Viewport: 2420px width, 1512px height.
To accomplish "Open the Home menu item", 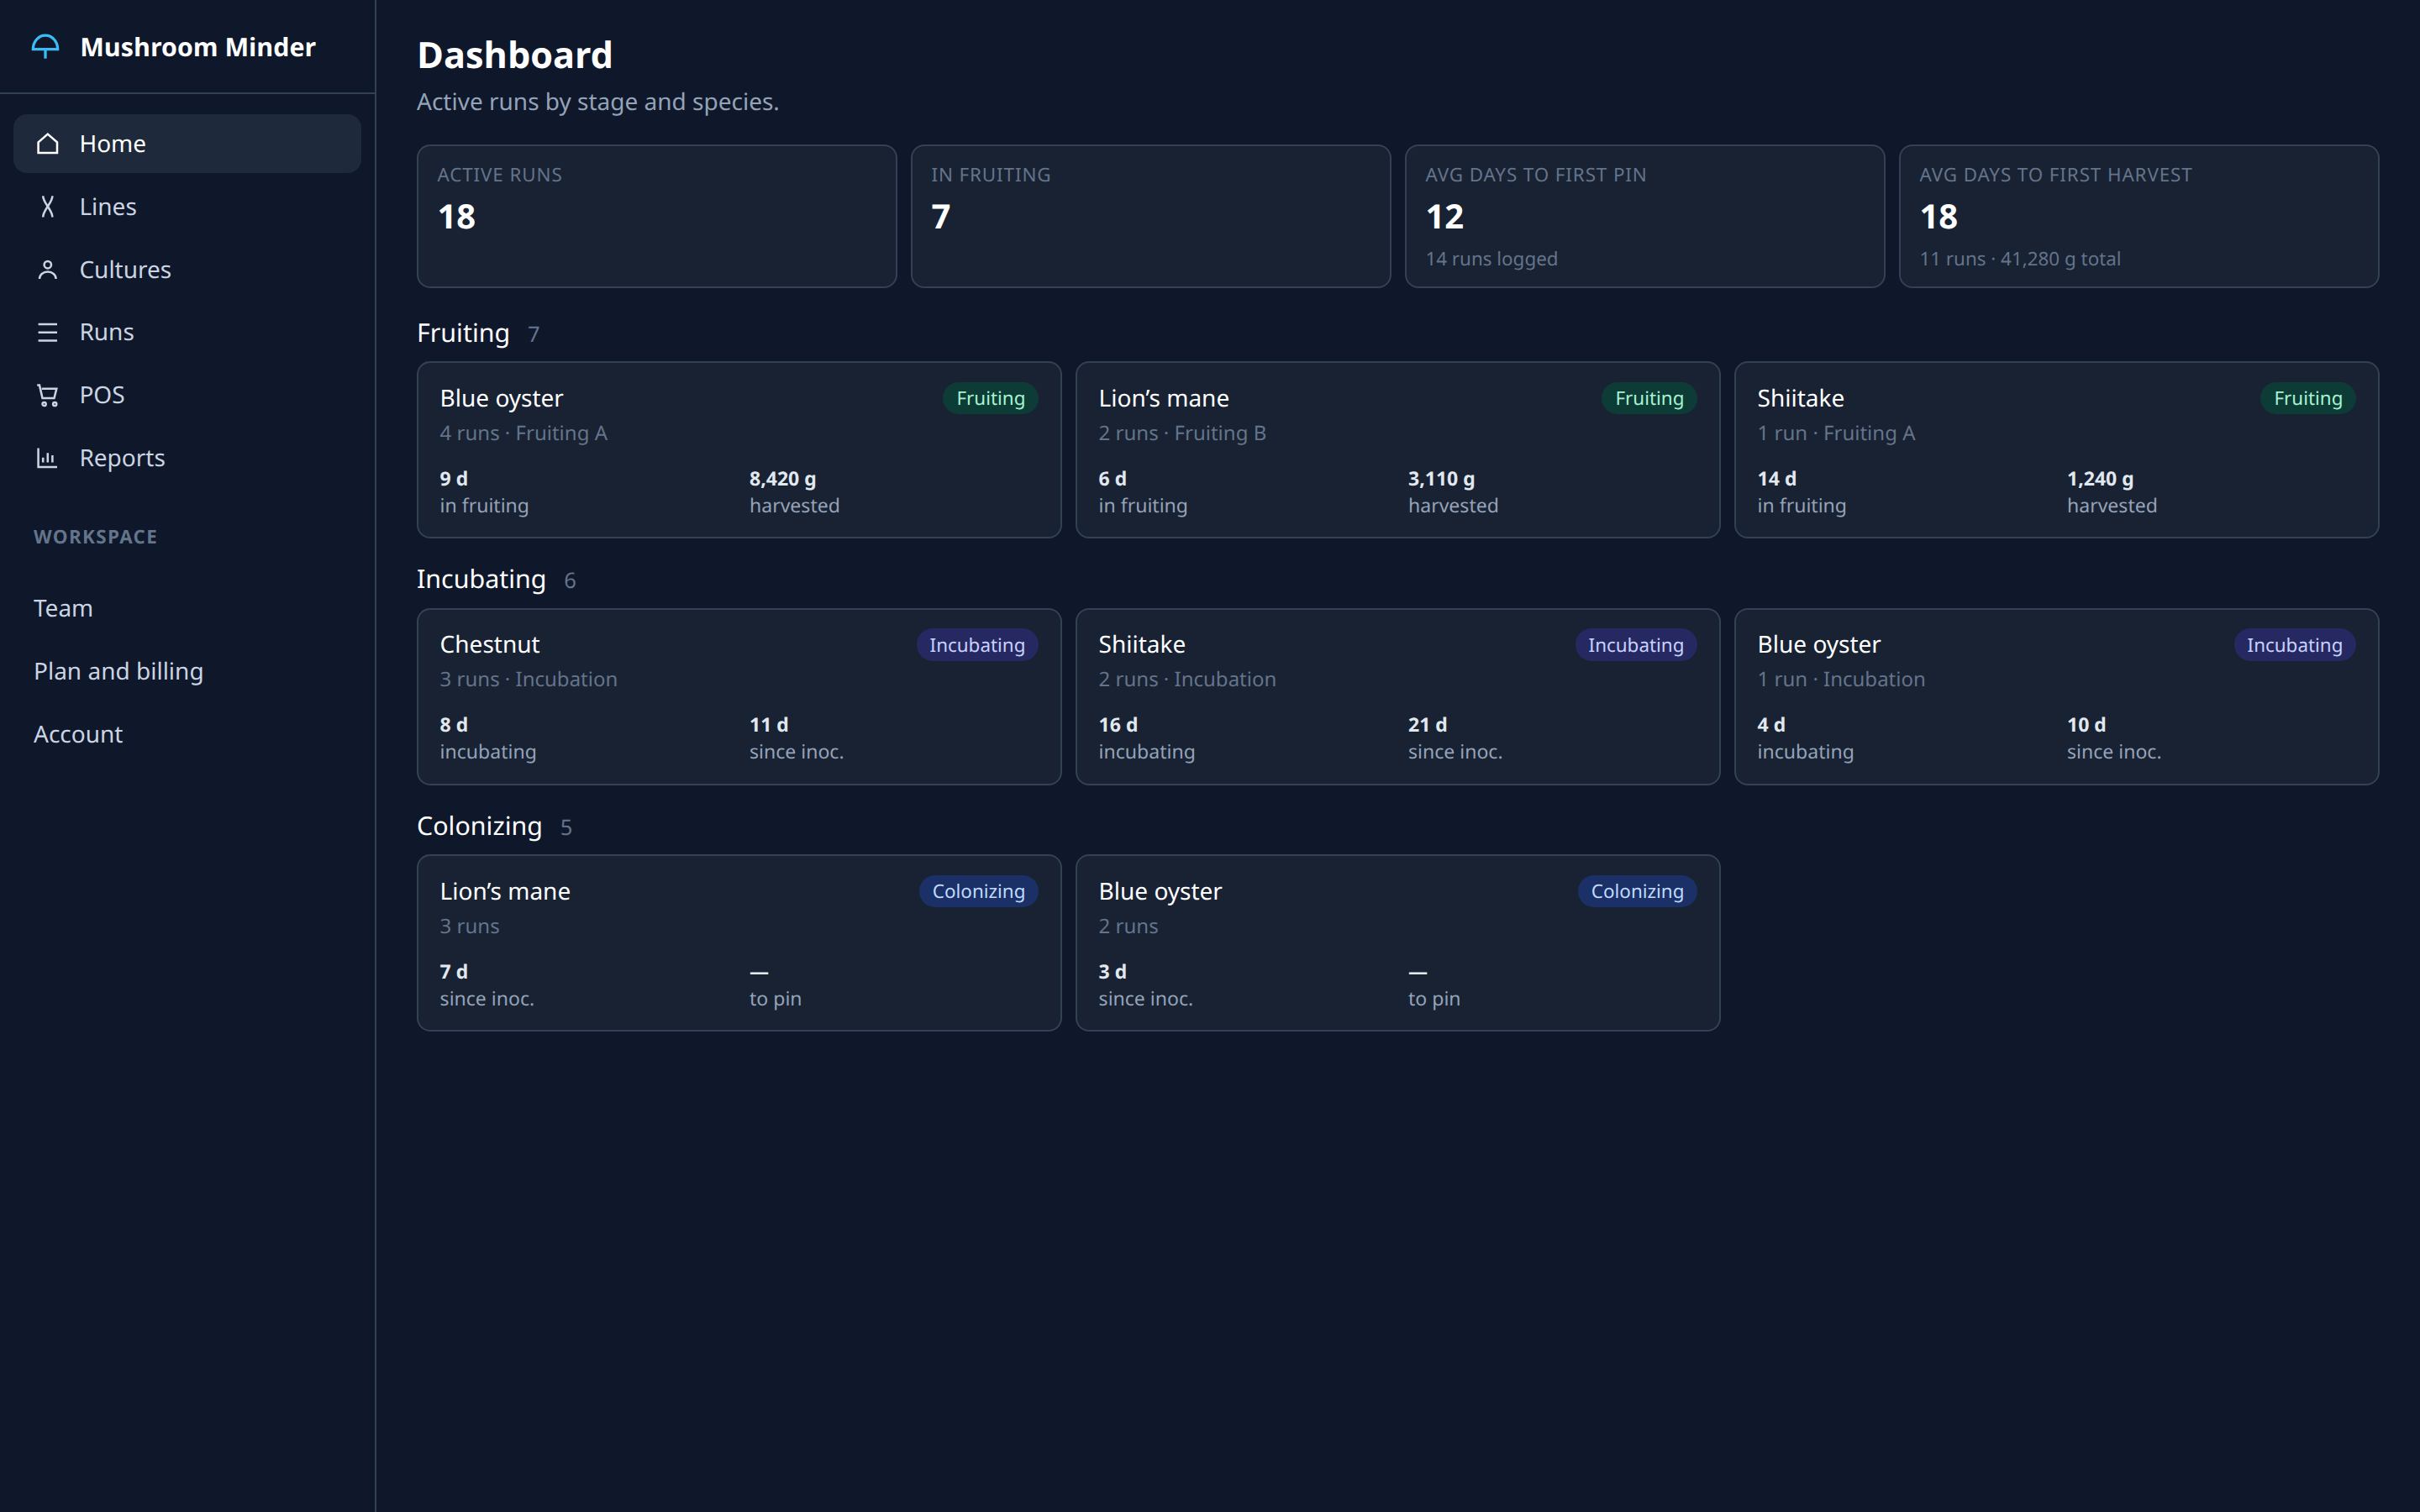I will tap(187, 144).
